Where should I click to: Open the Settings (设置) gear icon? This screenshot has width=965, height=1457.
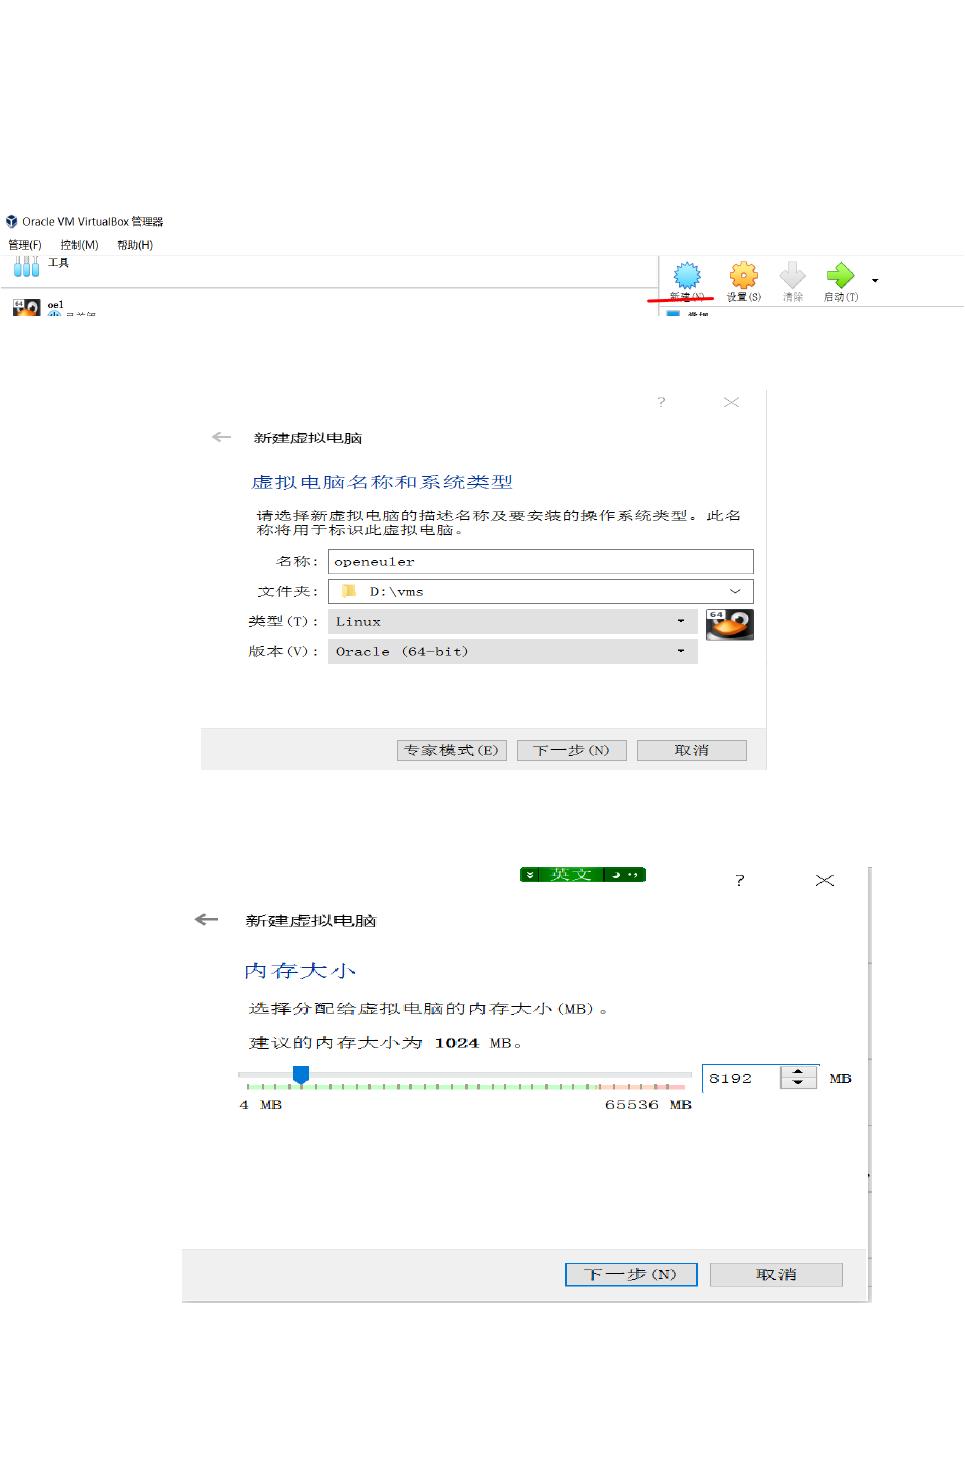(x=743, y=276)
